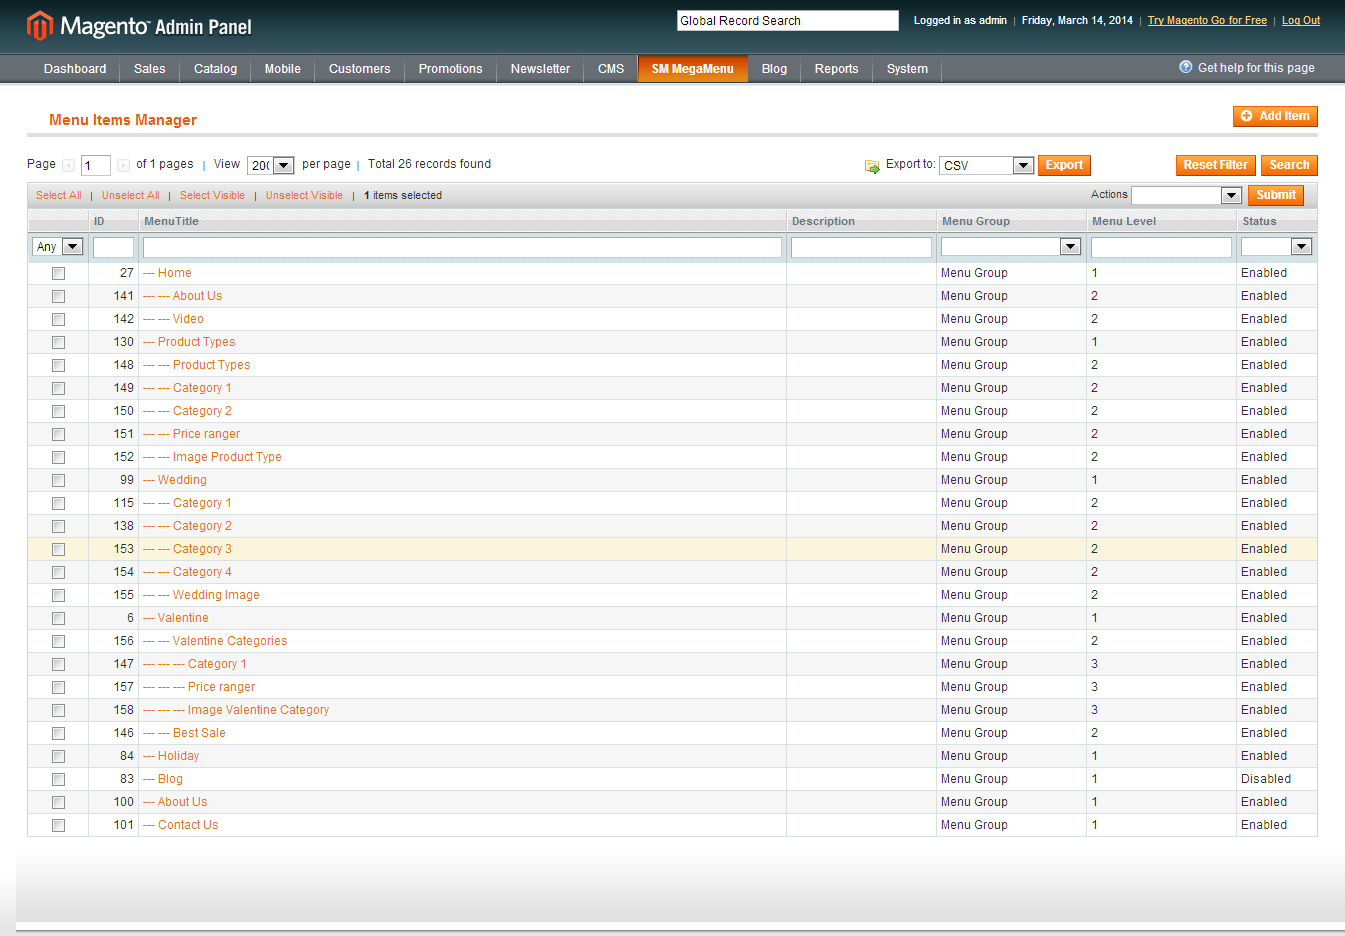The height and width of the screenshot is (936, 1345).
Task: Click the ID filter input
Action: pos(113,247)
